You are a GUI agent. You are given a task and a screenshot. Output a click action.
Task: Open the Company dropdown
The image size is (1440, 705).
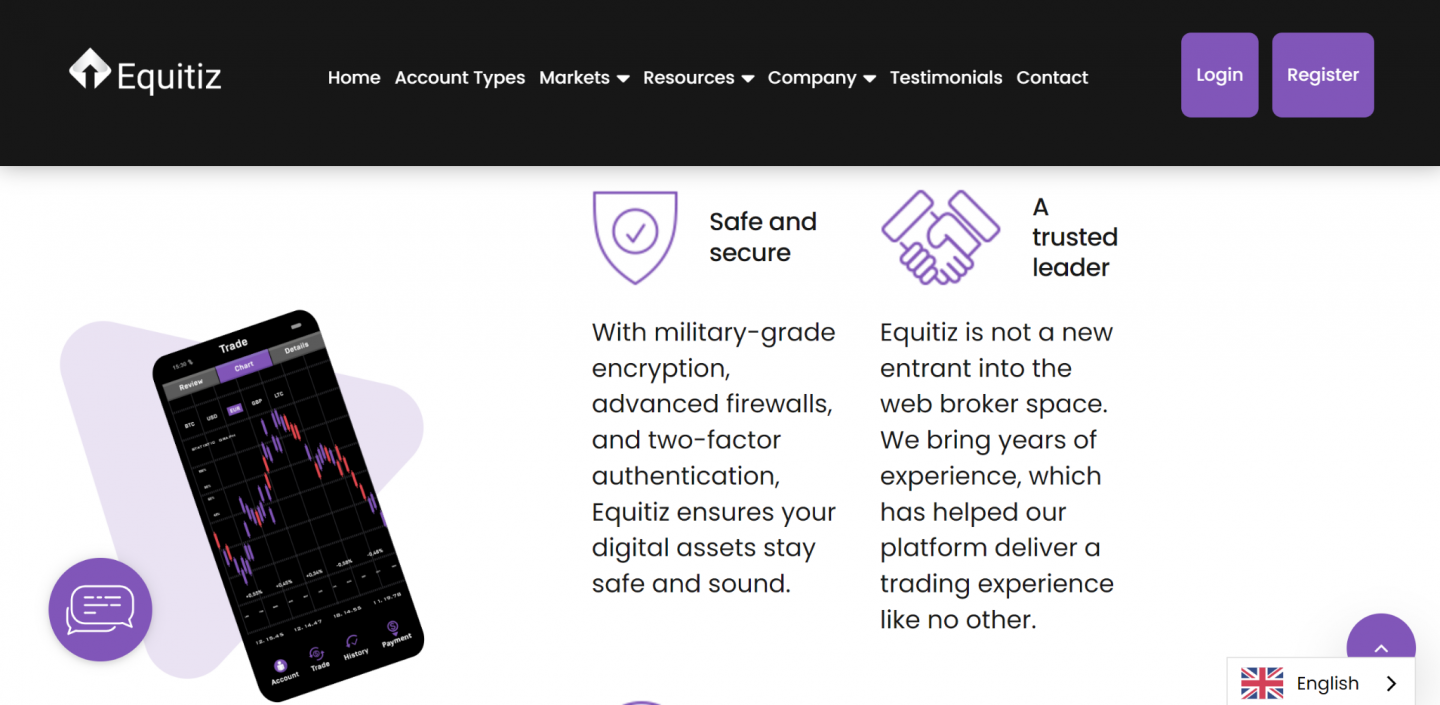click(x=821, y=77)
